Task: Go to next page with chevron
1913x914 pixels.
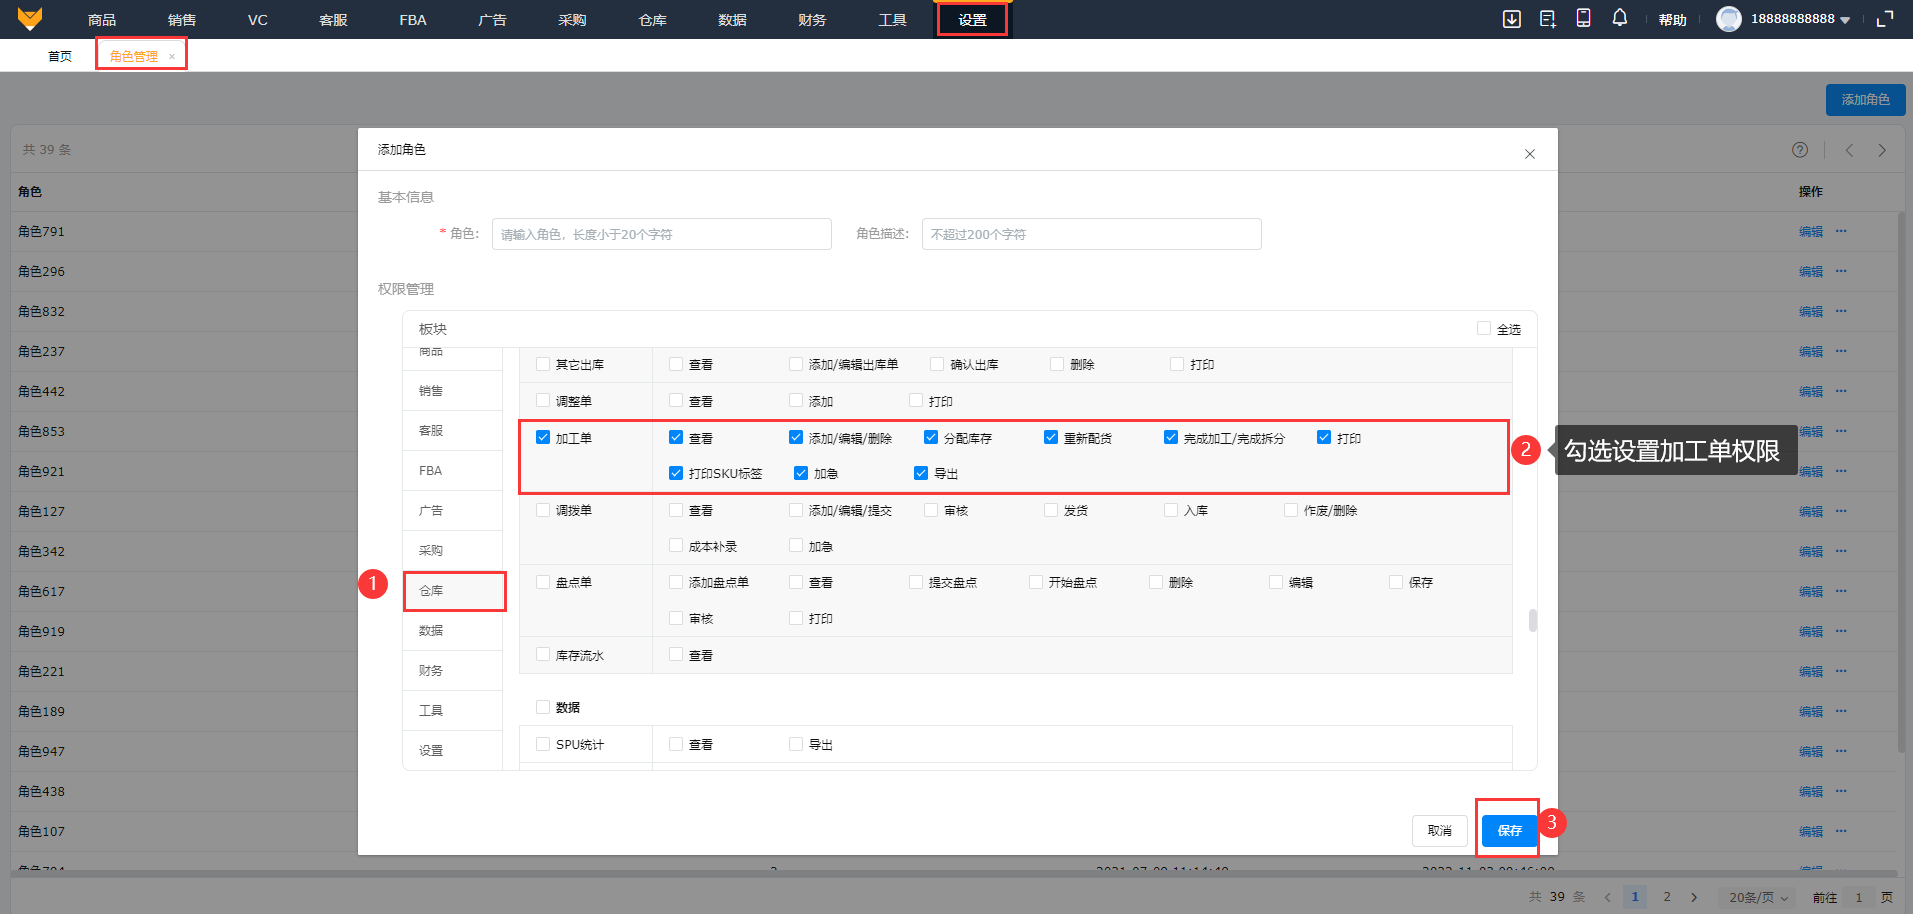Action: (x=1694, y=897)
